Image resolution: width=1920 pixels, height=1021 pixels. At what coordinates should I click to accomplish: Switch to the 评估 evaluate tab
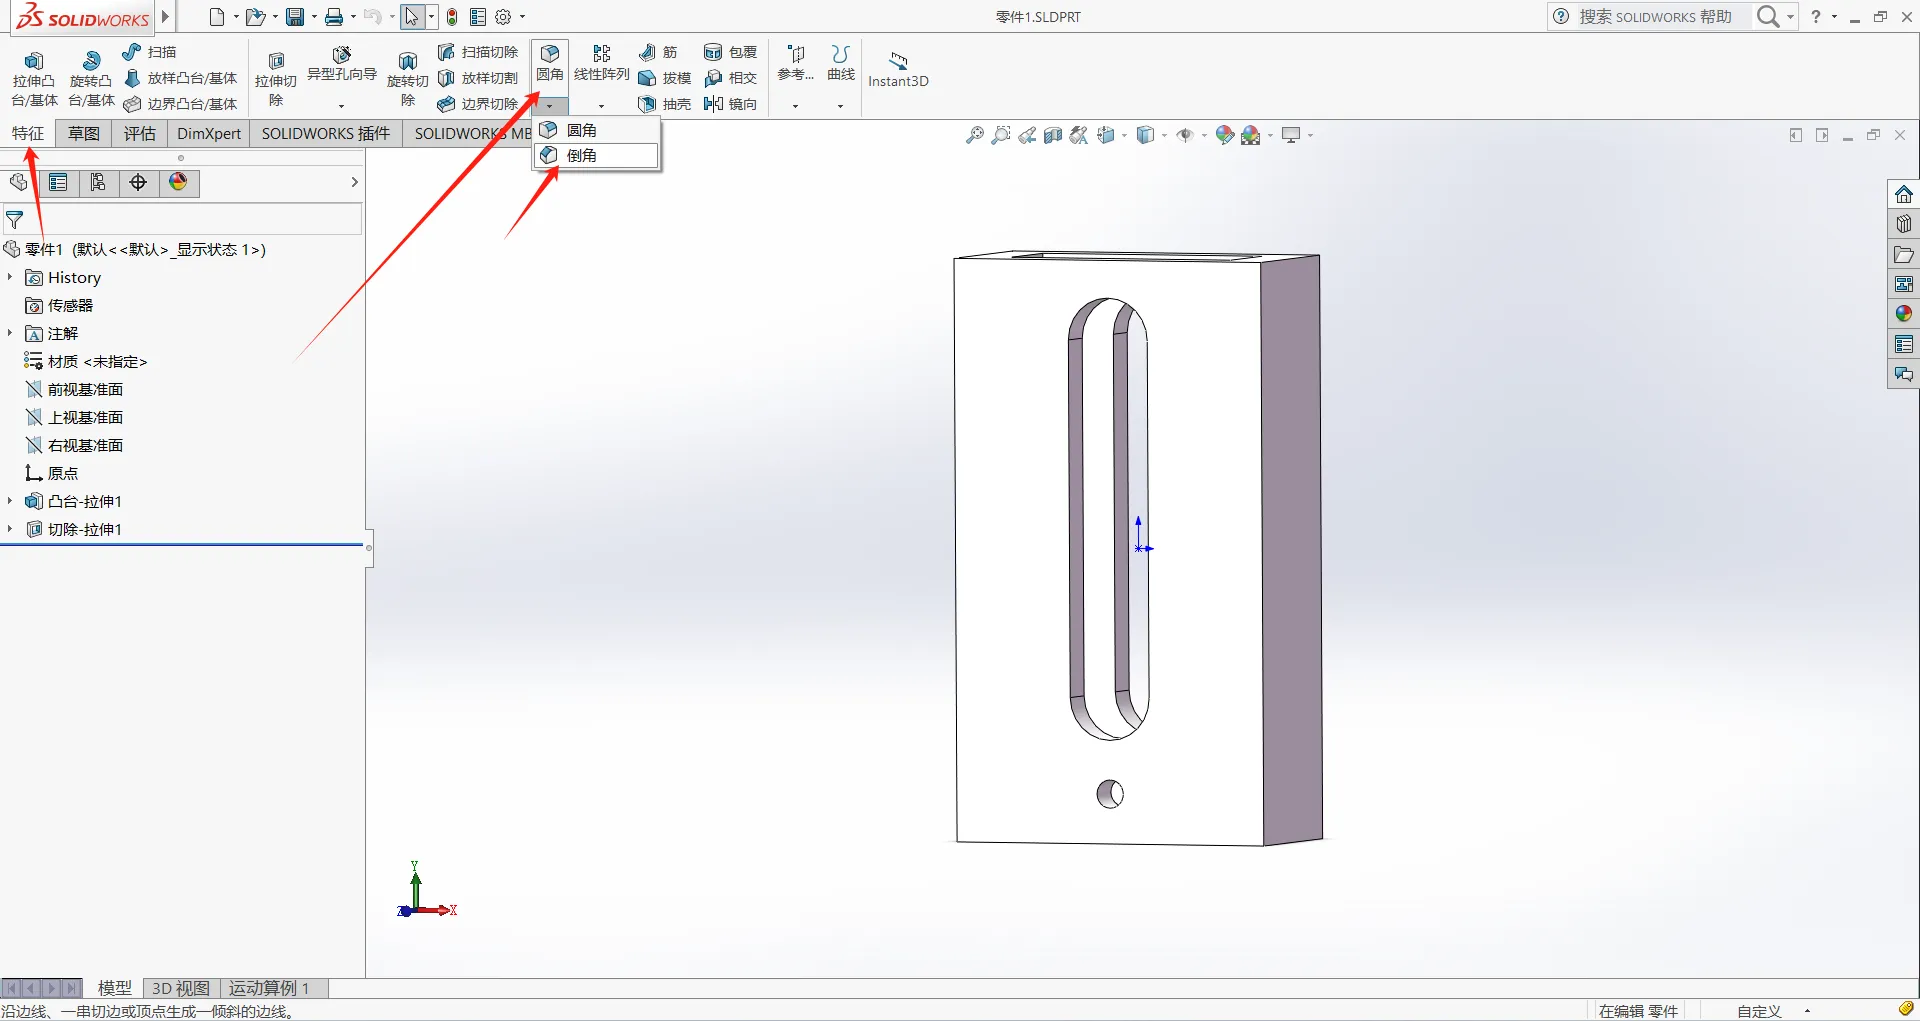pos(140,134)
